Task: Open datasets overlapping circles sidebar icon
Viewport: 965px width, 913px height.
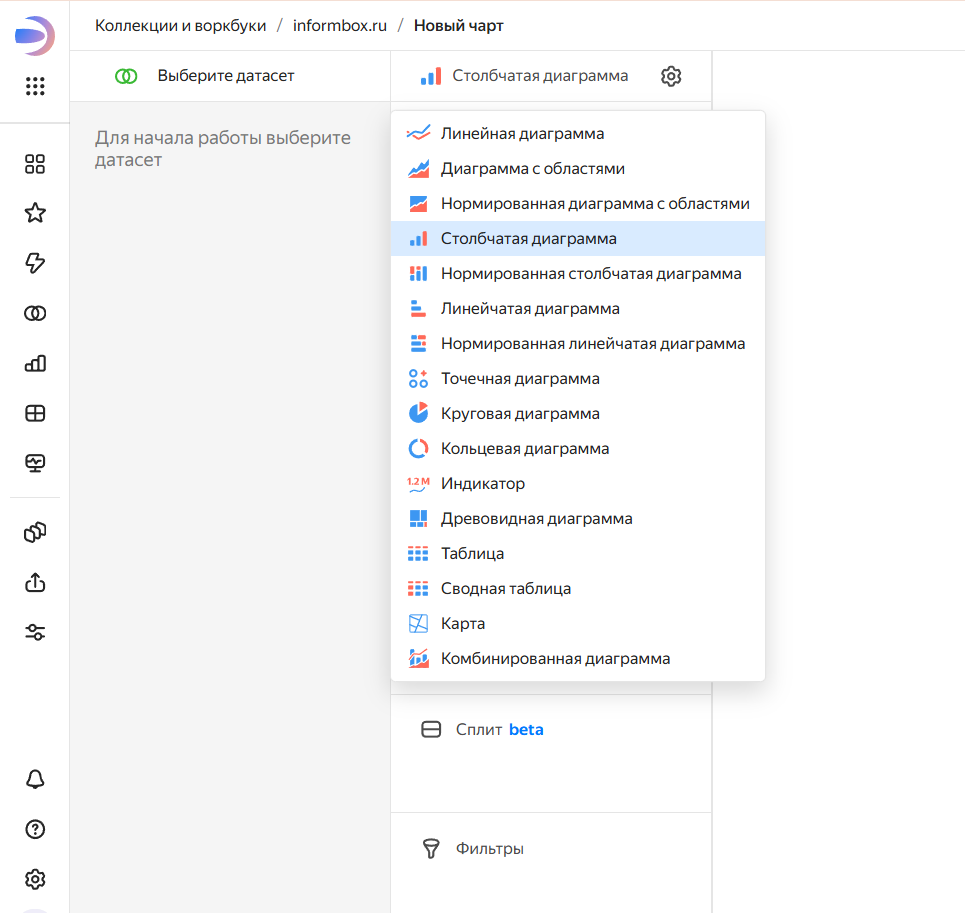Action: [x=35, y=314]
